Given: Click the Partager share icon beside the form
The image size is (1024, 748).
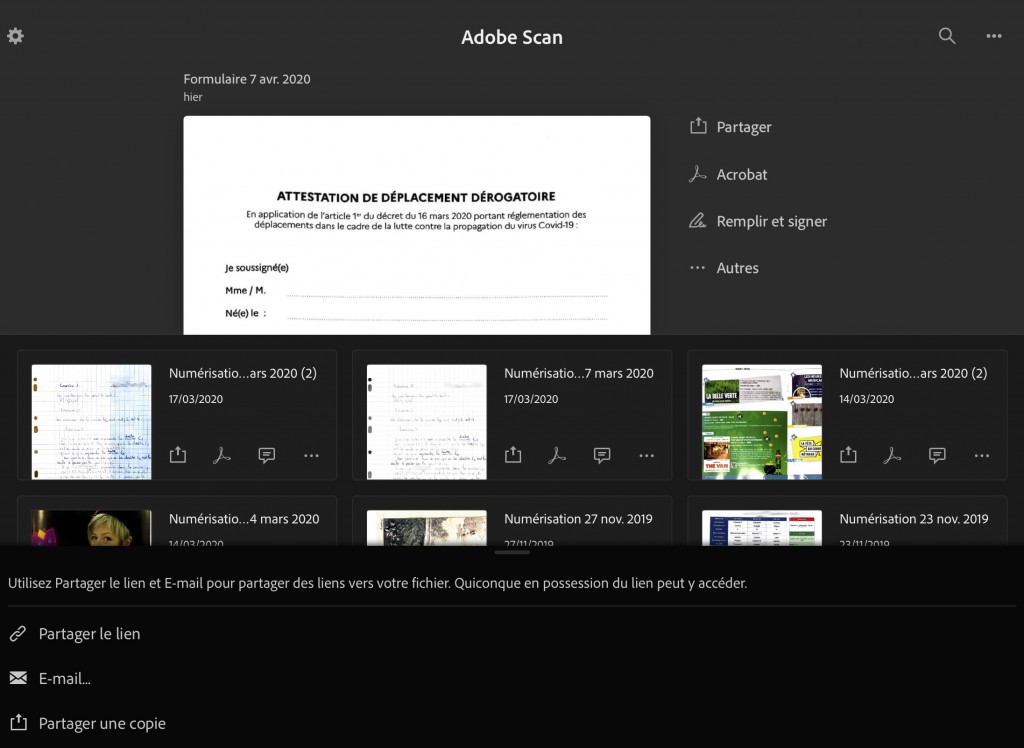Looking at the screenshot, I should tap(698, 126).
